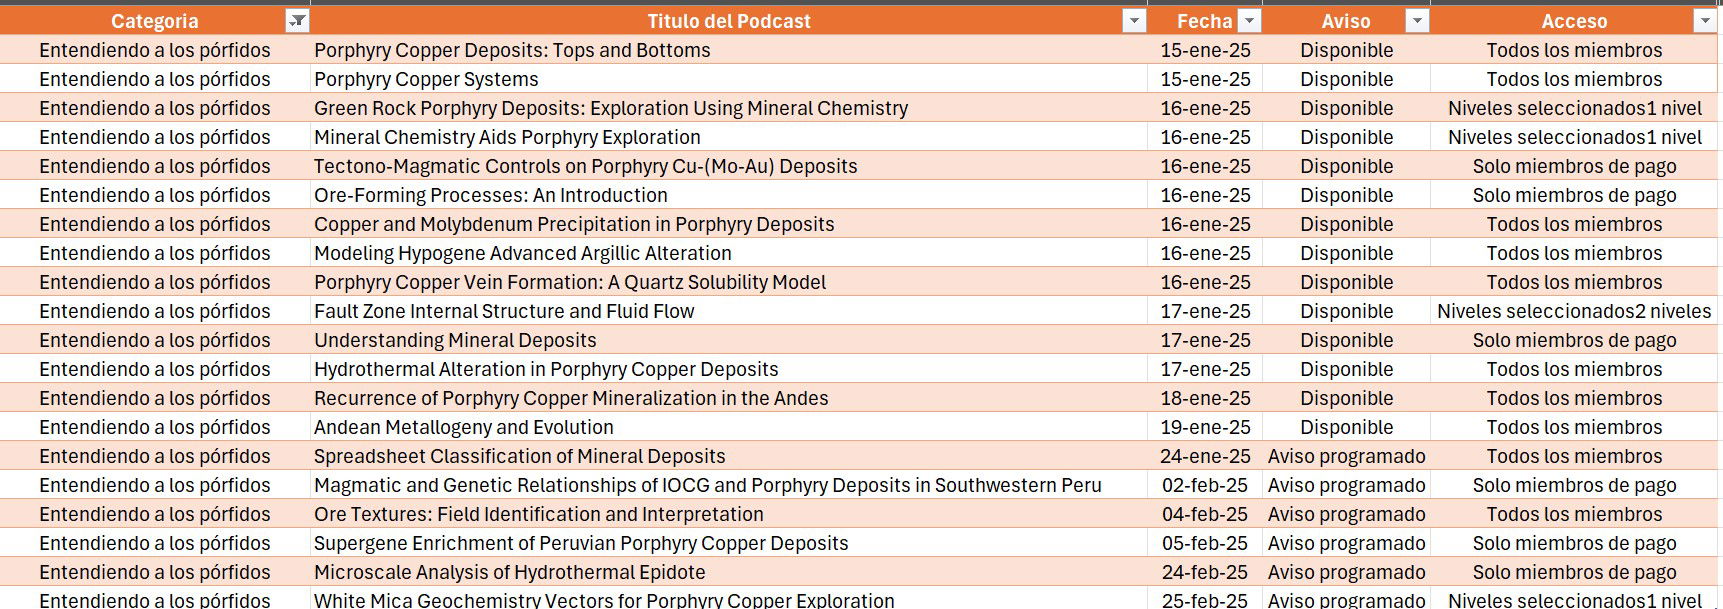Click Niveles seleccionados2 niveles access cell

[1574, 311]
